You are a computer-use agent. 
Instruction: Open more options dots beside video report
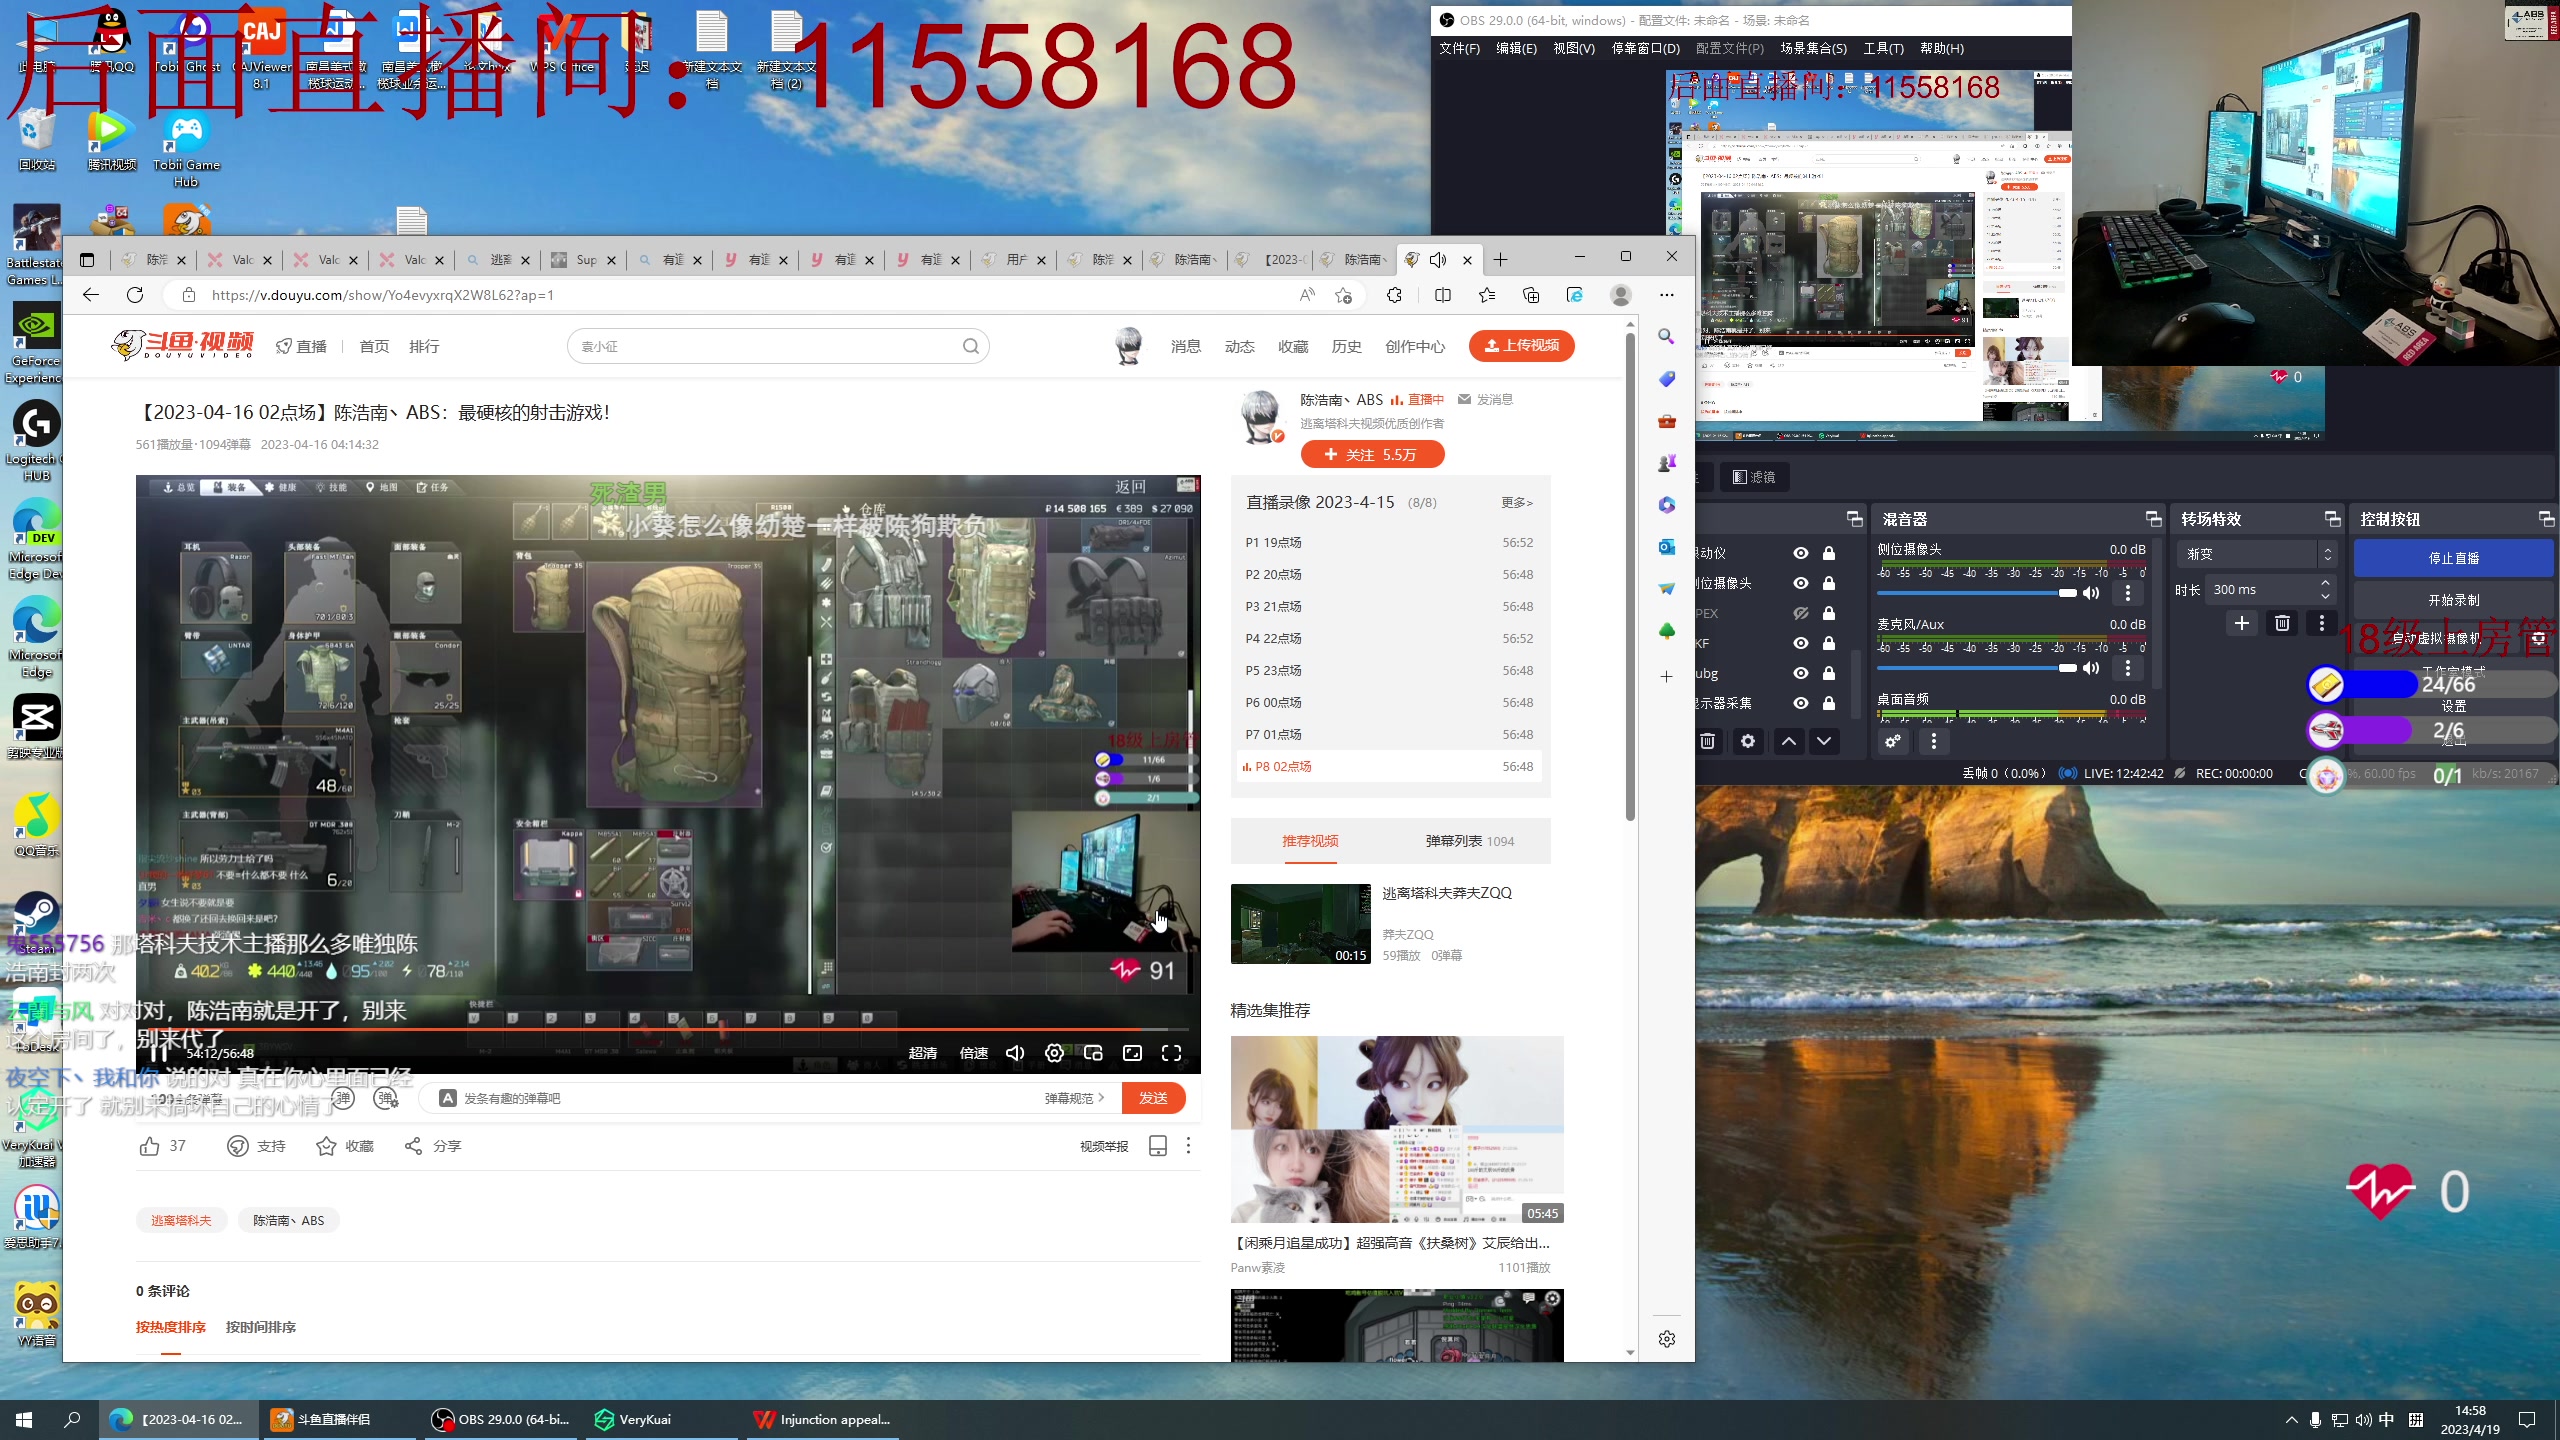point(1188,1146)
